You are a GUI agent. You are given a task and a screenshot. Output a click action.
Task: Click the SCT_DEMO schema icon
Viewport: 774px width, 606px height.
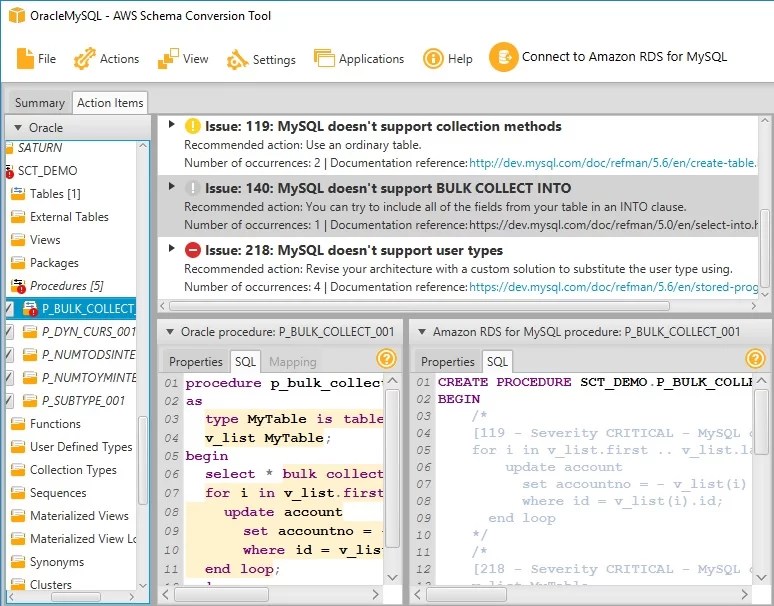click(9, 171)
